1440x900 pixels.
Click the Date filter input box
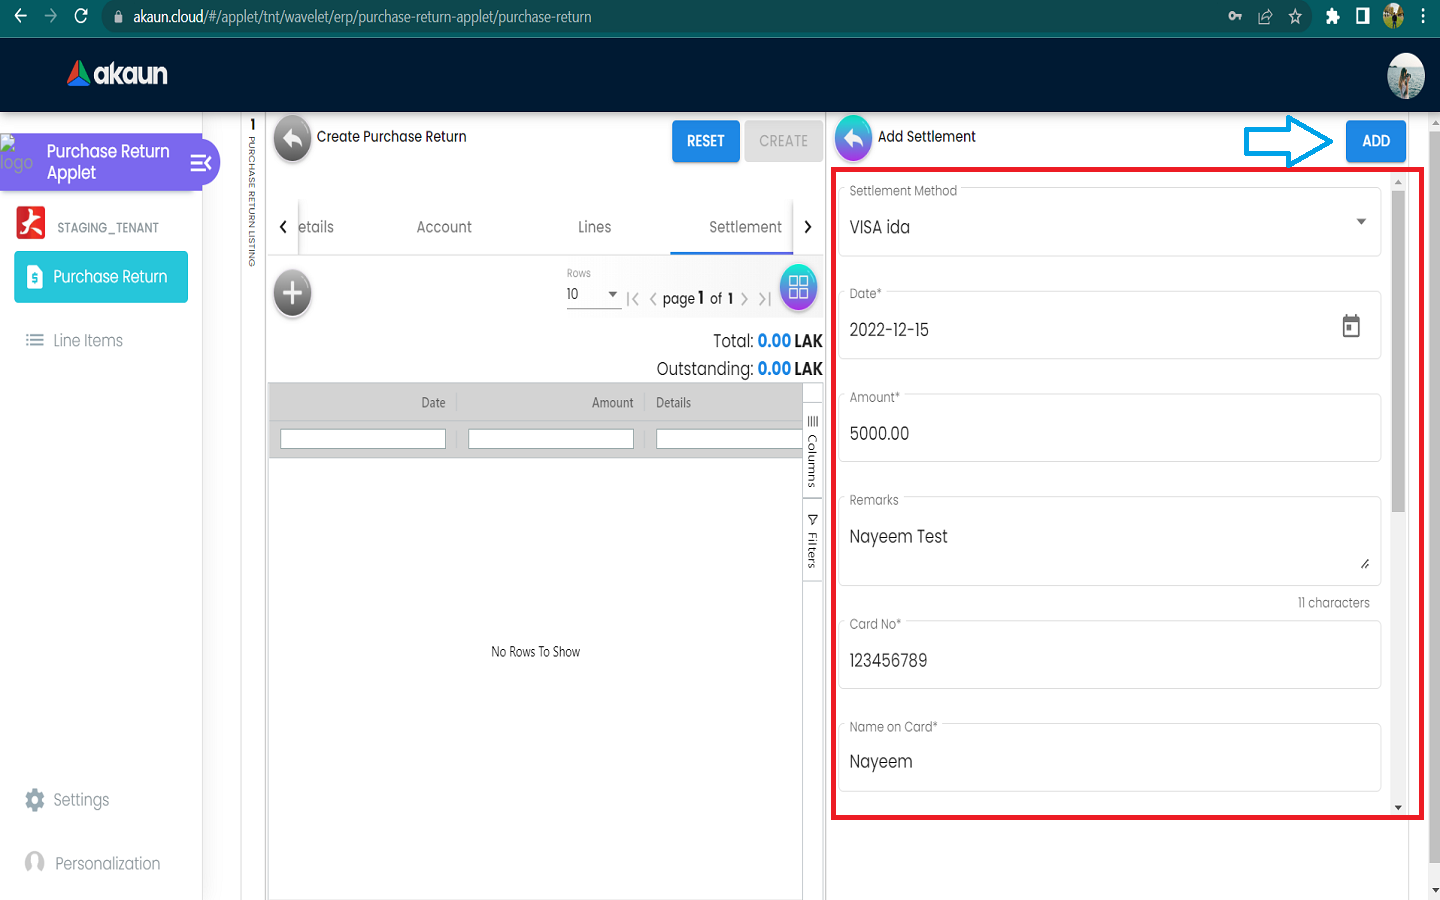363,438
